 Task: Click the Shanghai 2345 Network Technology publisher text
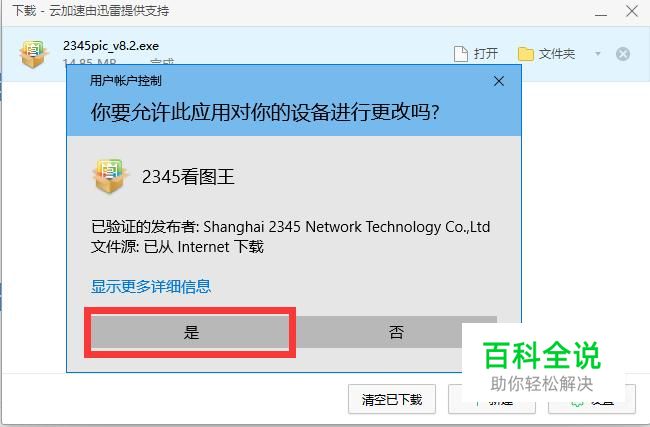(346, 227)
